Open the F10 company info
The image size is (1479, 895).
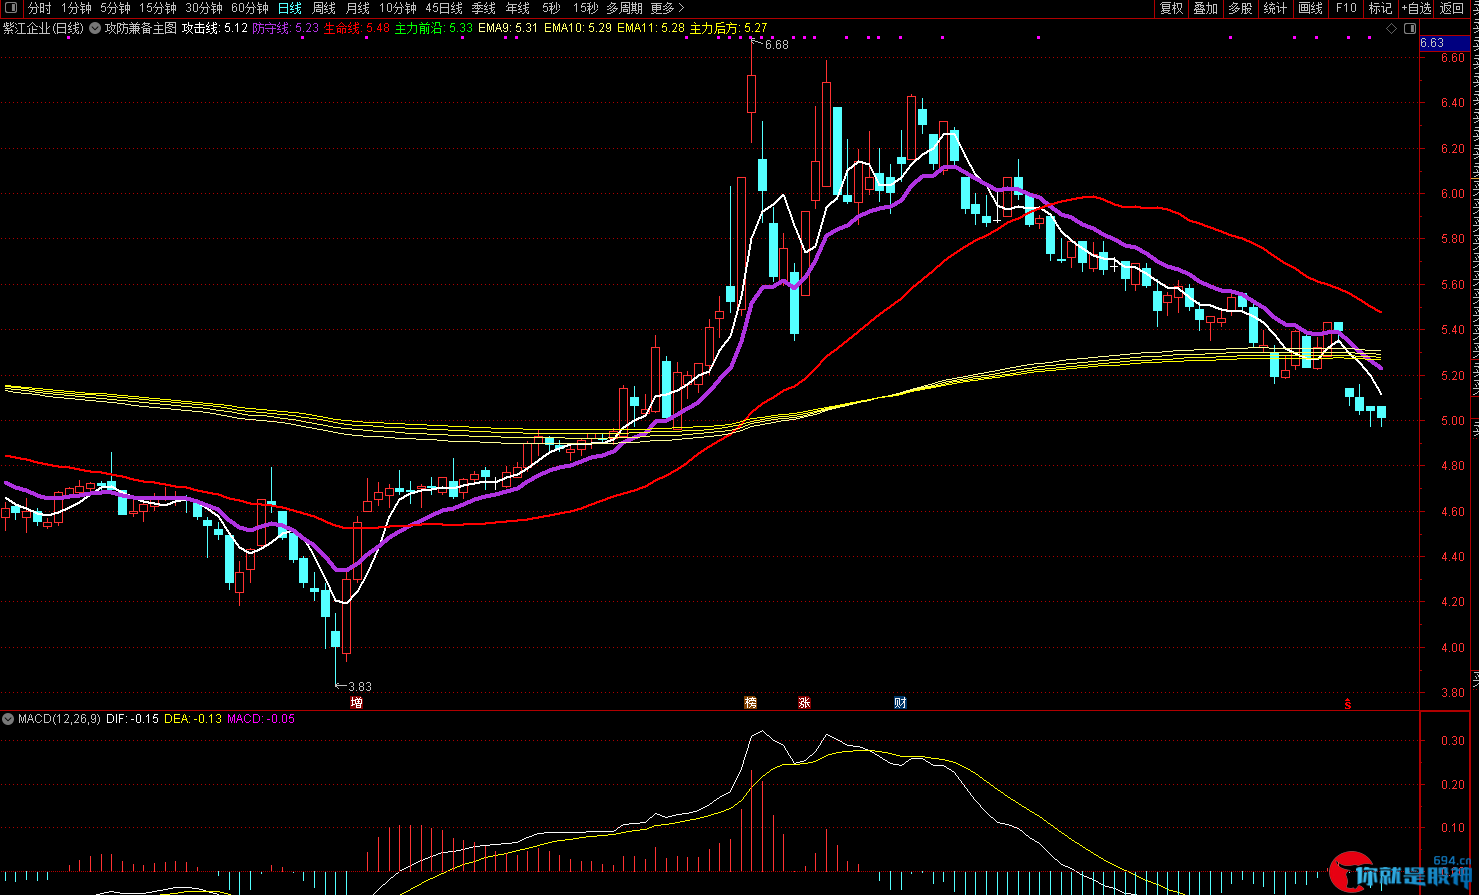[x=1346, y=8]
